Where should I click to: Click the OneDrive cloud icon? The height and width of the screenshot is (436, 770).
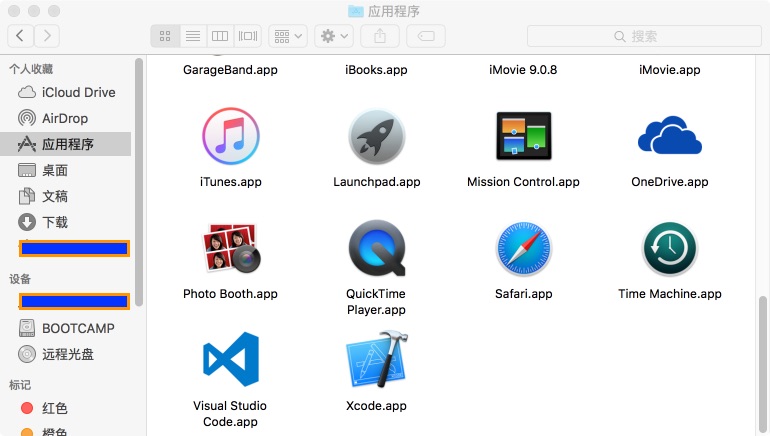[x=670, y=135]
